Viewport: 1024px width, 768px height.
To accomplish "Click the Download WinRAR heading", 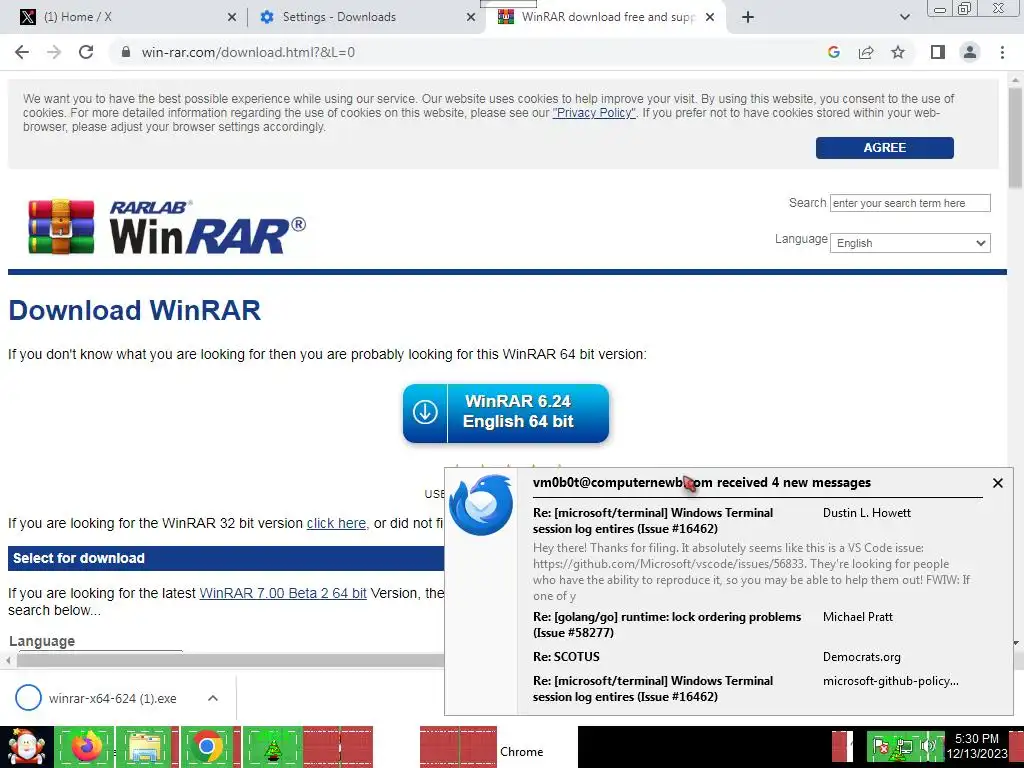I will (135, 310).
